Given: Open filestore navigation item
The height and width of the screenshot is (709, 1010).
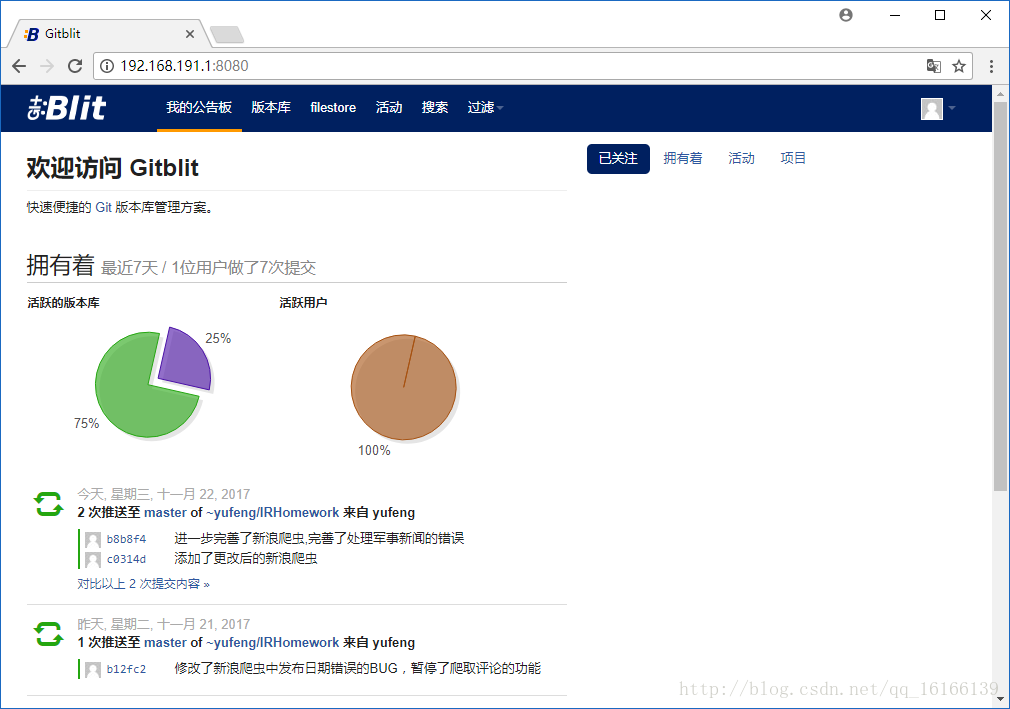Looking at the screenshot, I should click(x=333, y=108).
